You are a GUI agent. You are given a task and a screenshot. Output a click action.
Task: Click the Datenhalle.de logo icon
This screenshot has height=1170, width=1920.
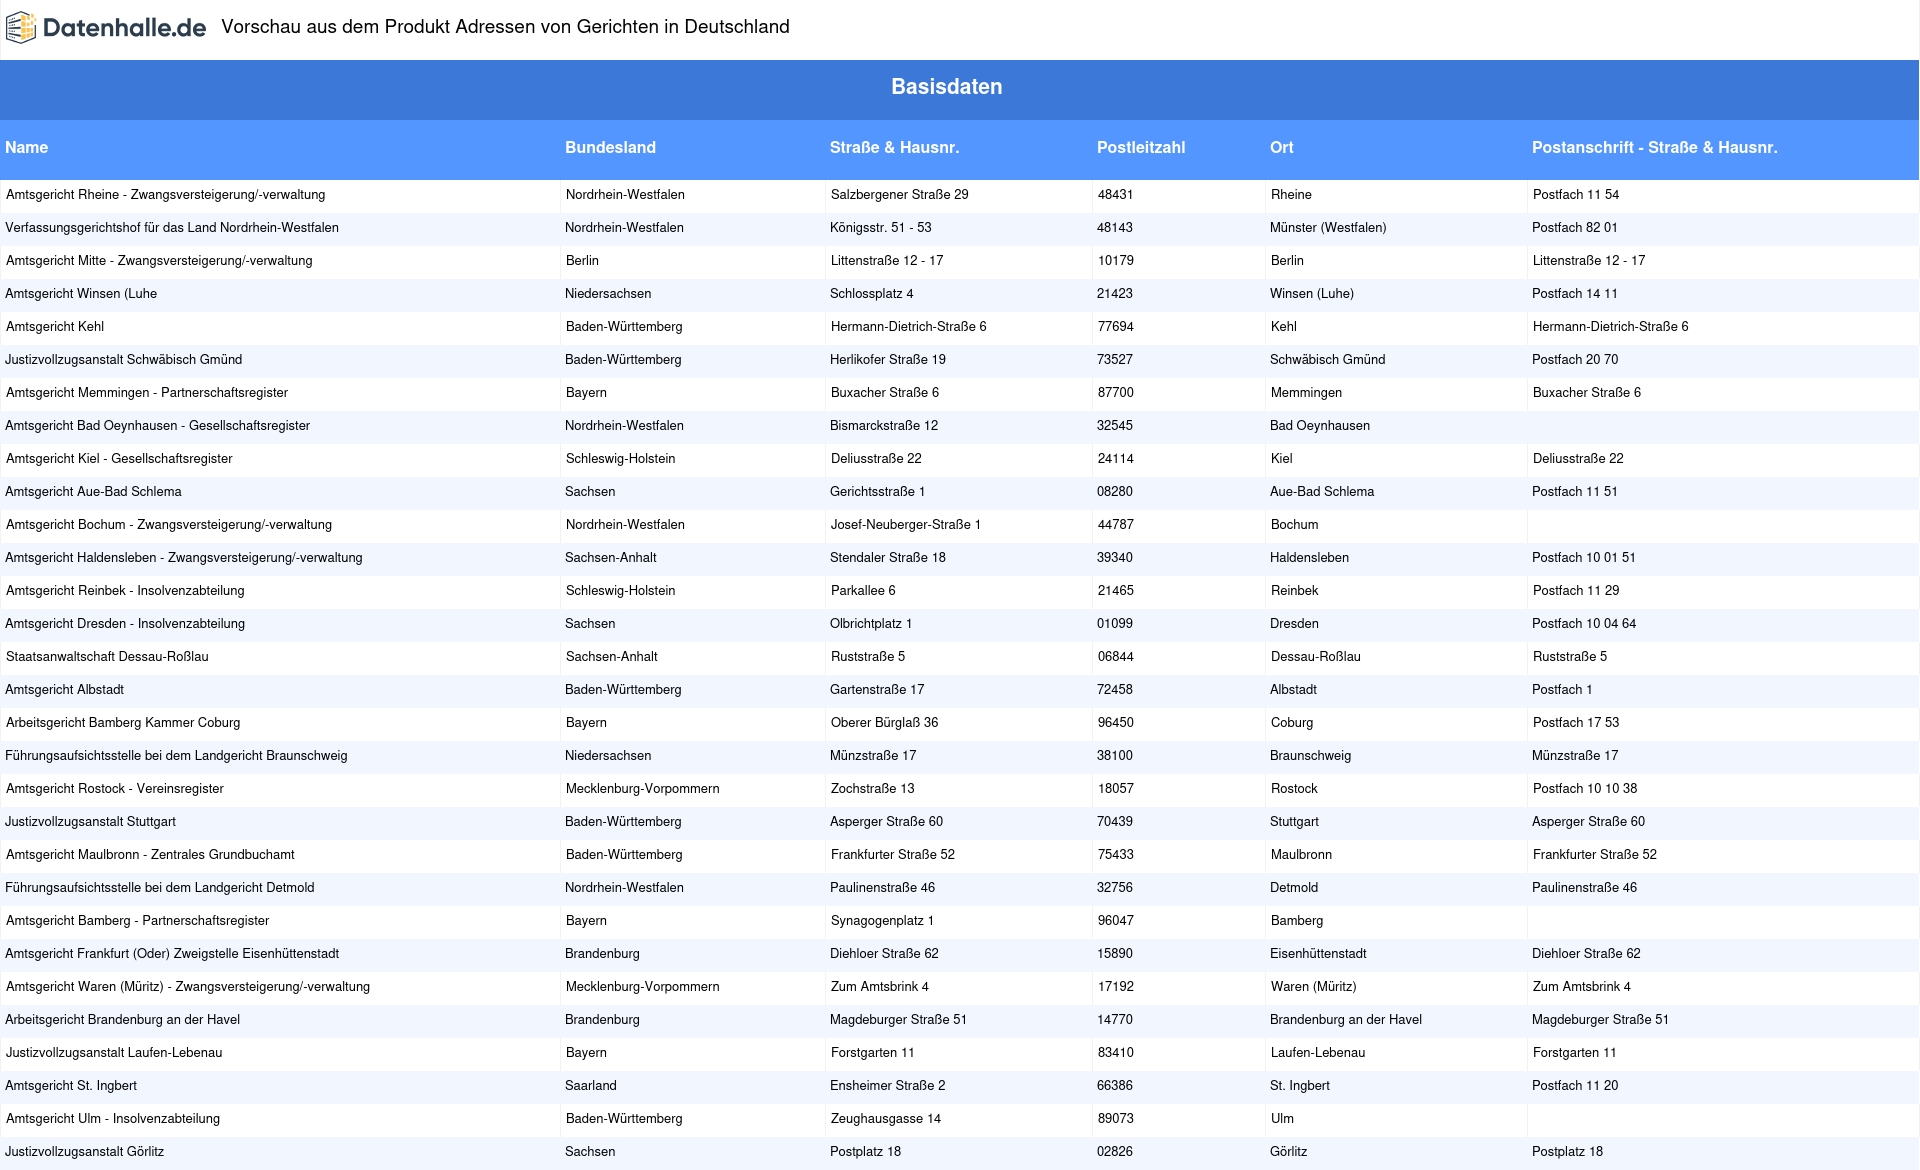point(21,28)
